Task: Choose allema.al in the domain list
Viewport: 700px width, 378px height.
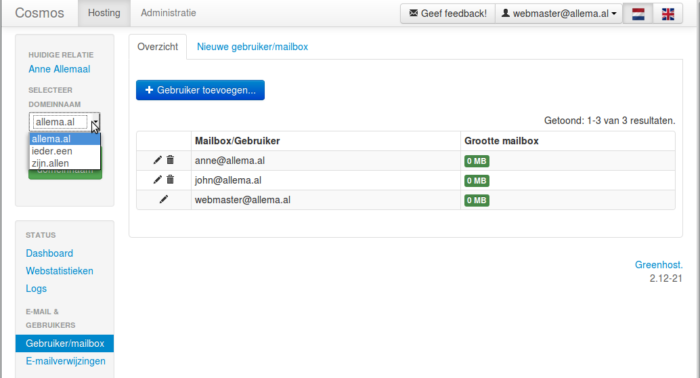Action: (65, 139)
